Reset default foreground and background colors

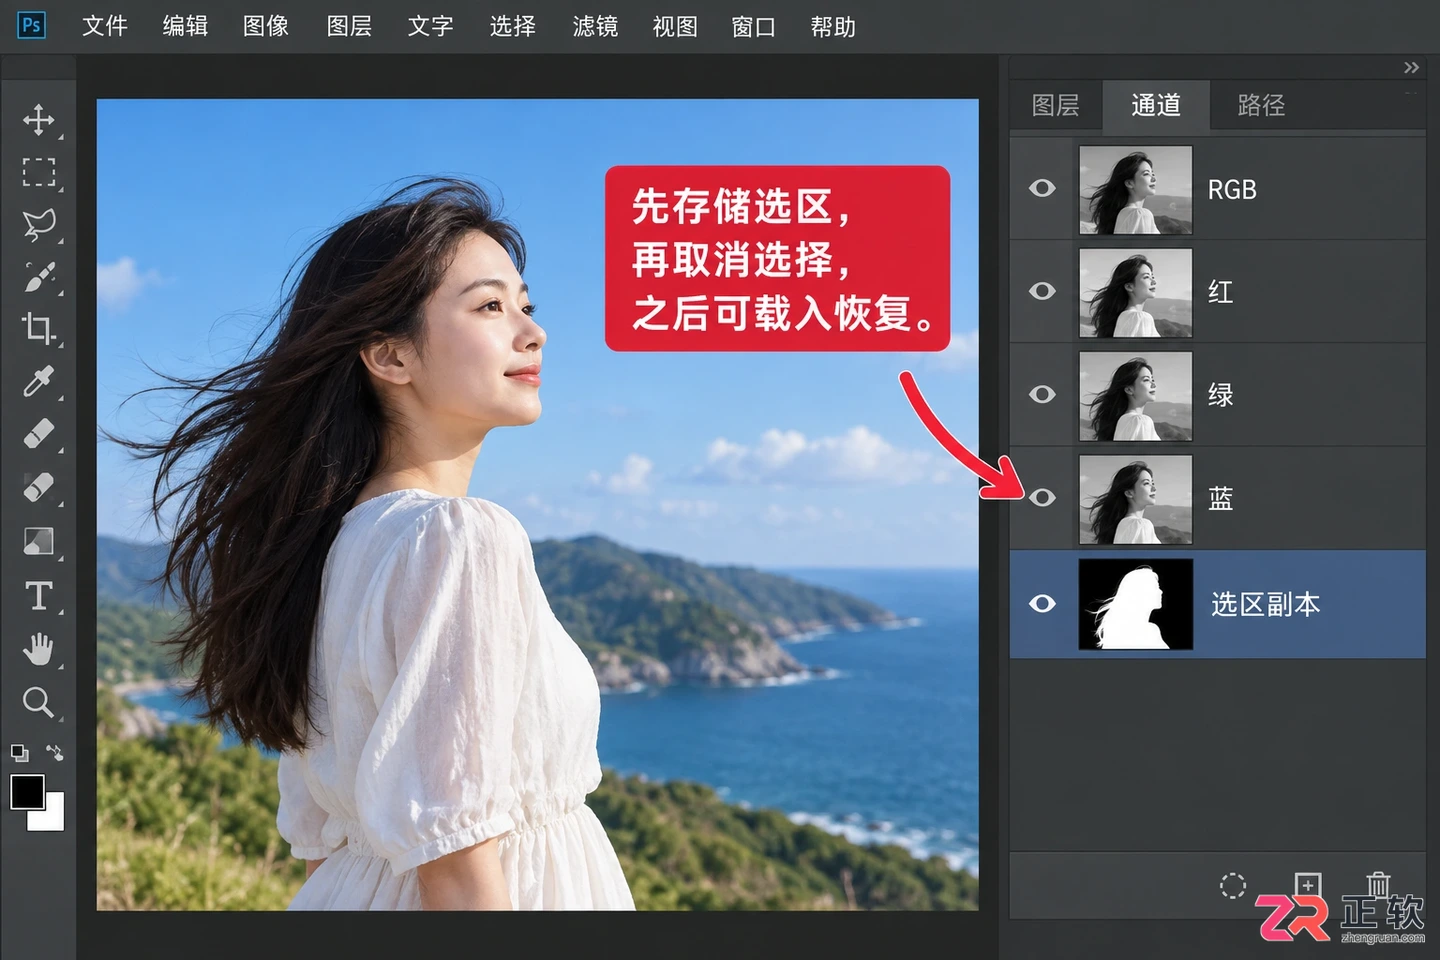pos(19,753)
